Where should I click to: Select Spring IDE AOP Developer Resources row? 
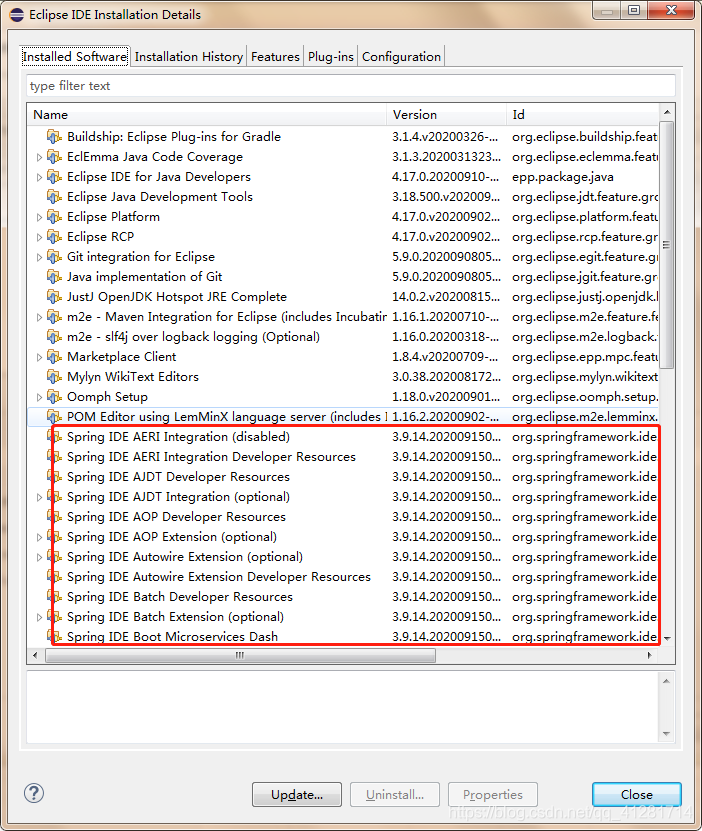(343, 517)
